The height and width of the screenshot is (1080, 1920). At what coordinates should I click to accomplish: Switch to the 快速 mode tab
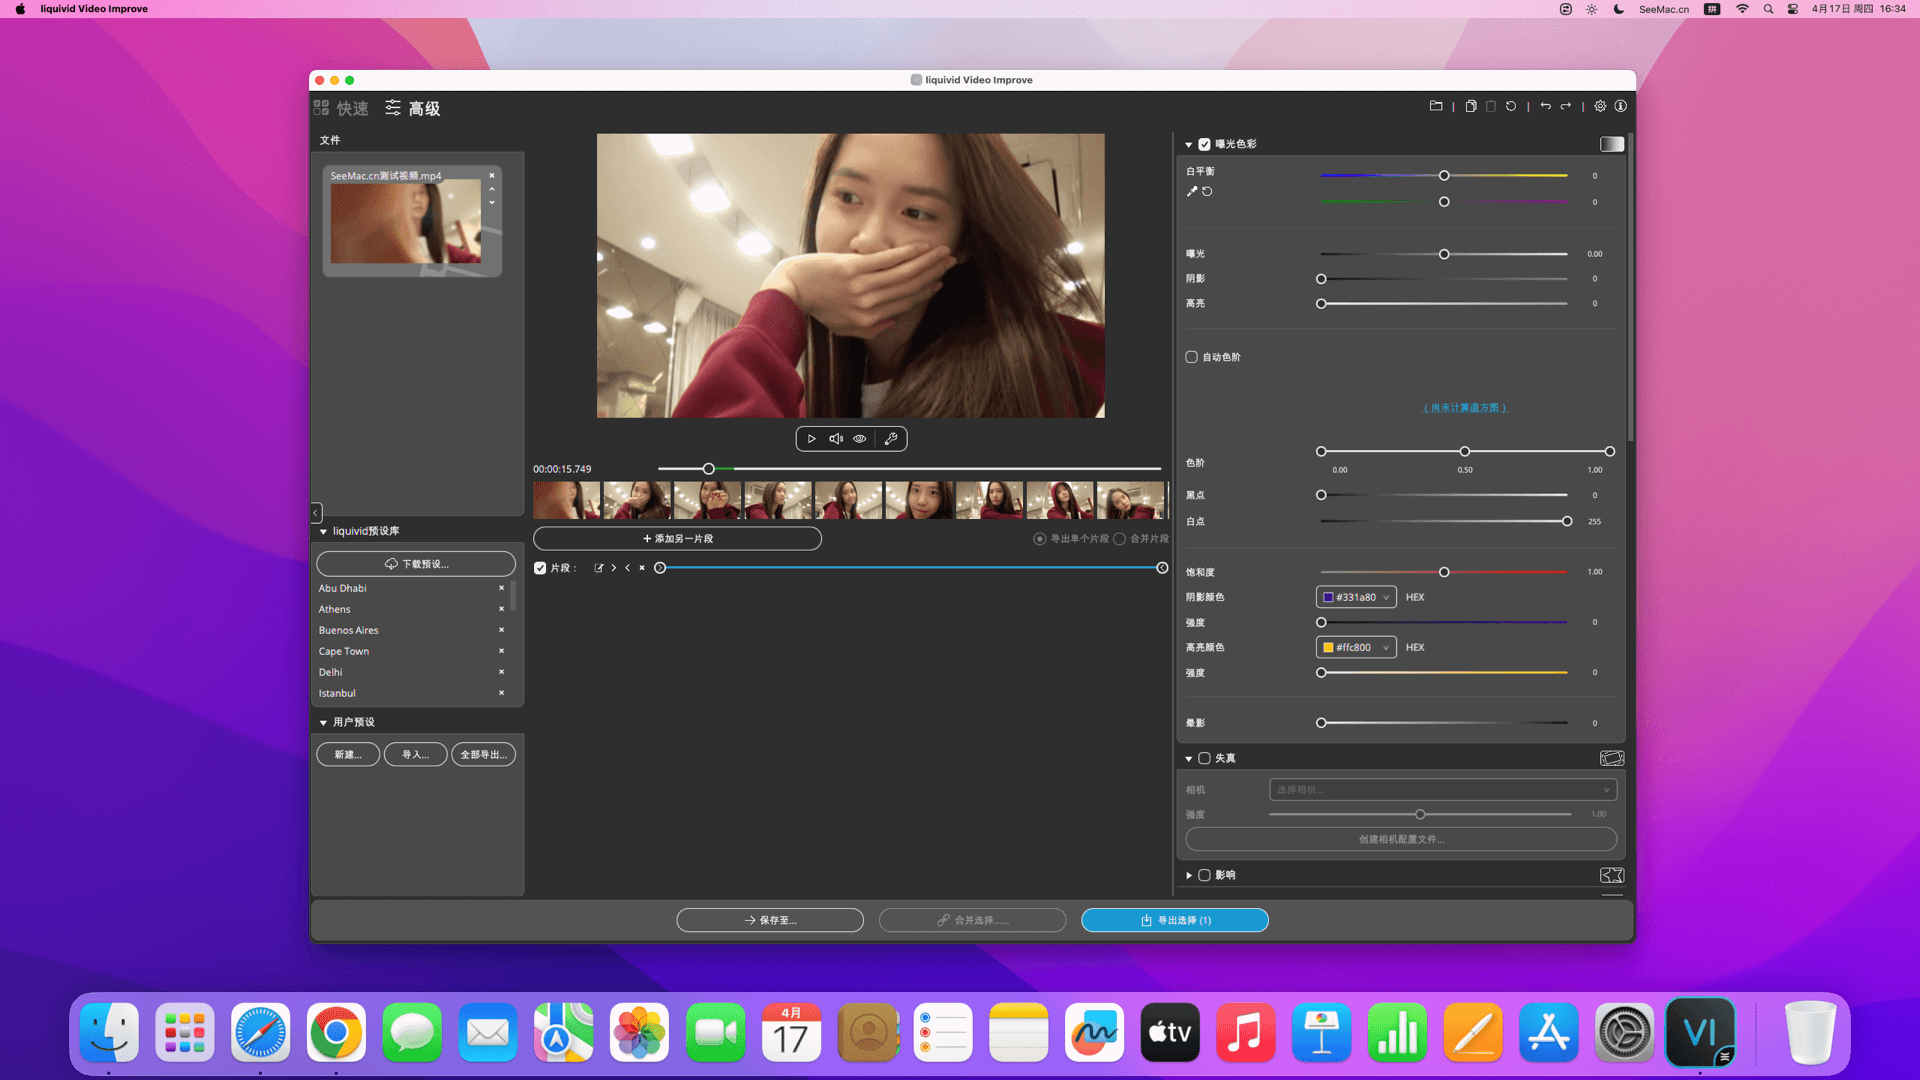tap(341, 108)
